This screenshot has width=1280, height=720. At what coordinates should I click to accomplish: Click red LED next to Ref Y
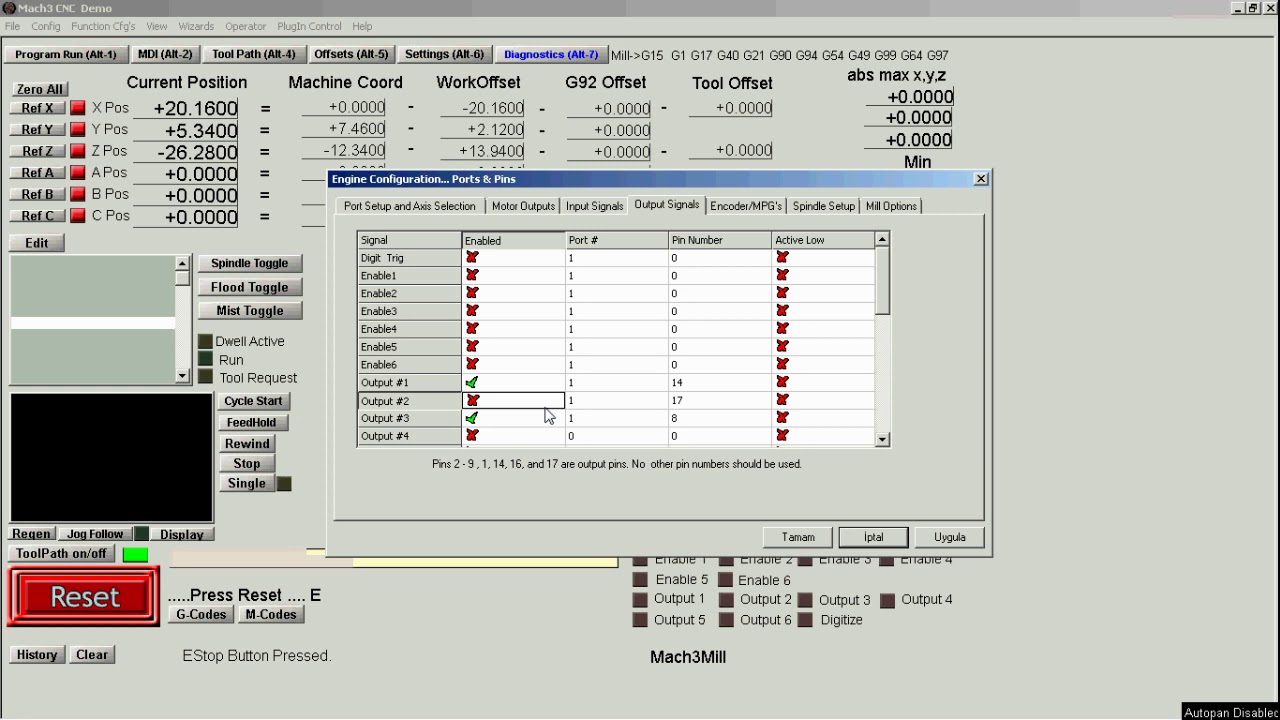pos(78,130)
